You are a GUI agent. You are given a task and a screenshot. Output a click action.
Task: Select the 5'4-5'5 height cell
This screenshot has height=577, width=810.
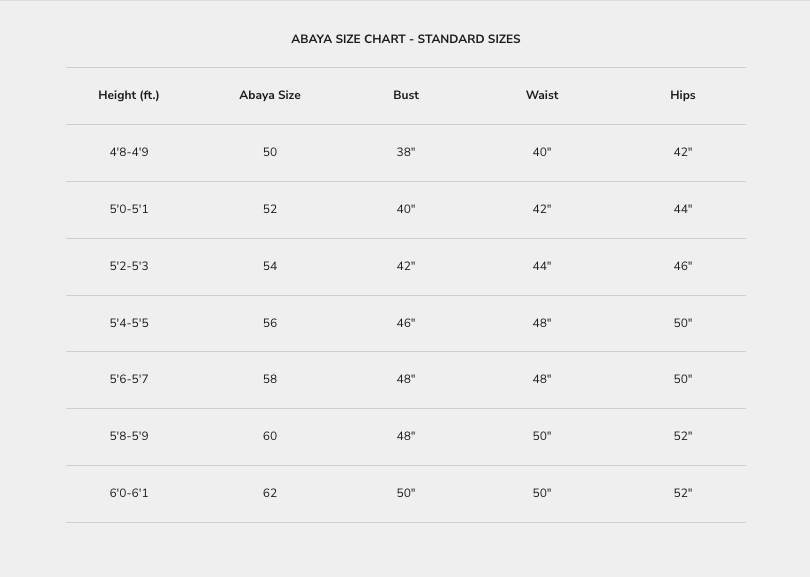[x=129, y=323]
